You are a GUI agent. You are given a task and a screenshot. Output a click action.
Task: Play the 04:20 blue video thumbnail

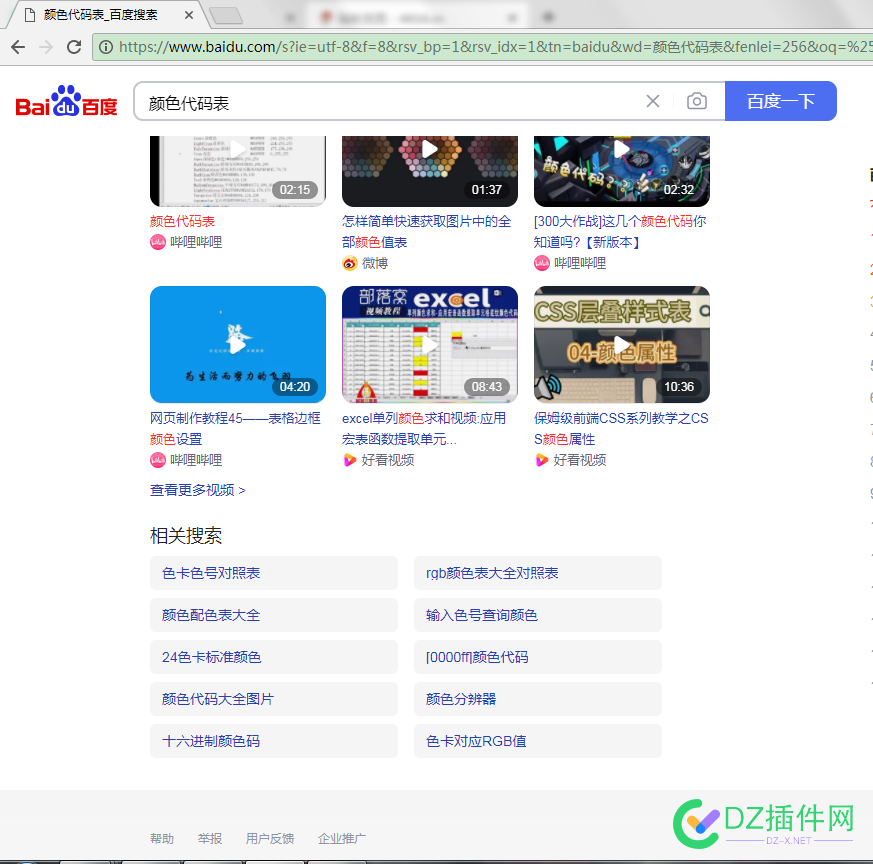[x=238, y=345]
